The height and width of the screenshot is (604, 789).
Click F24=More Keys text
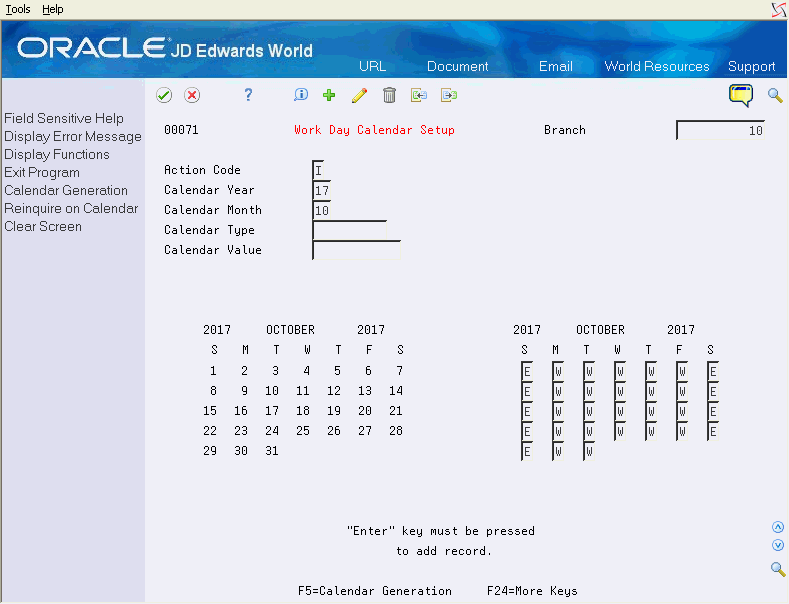pyautogui.click(x=532, y=591)
